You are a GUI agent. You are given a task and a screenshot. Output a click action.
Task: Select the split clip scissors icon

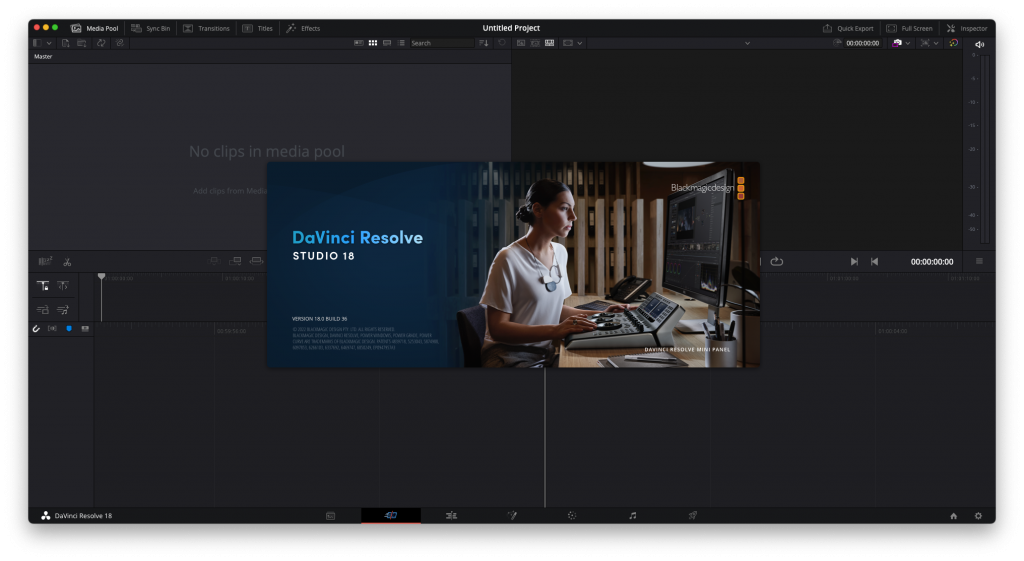[67, 262]
